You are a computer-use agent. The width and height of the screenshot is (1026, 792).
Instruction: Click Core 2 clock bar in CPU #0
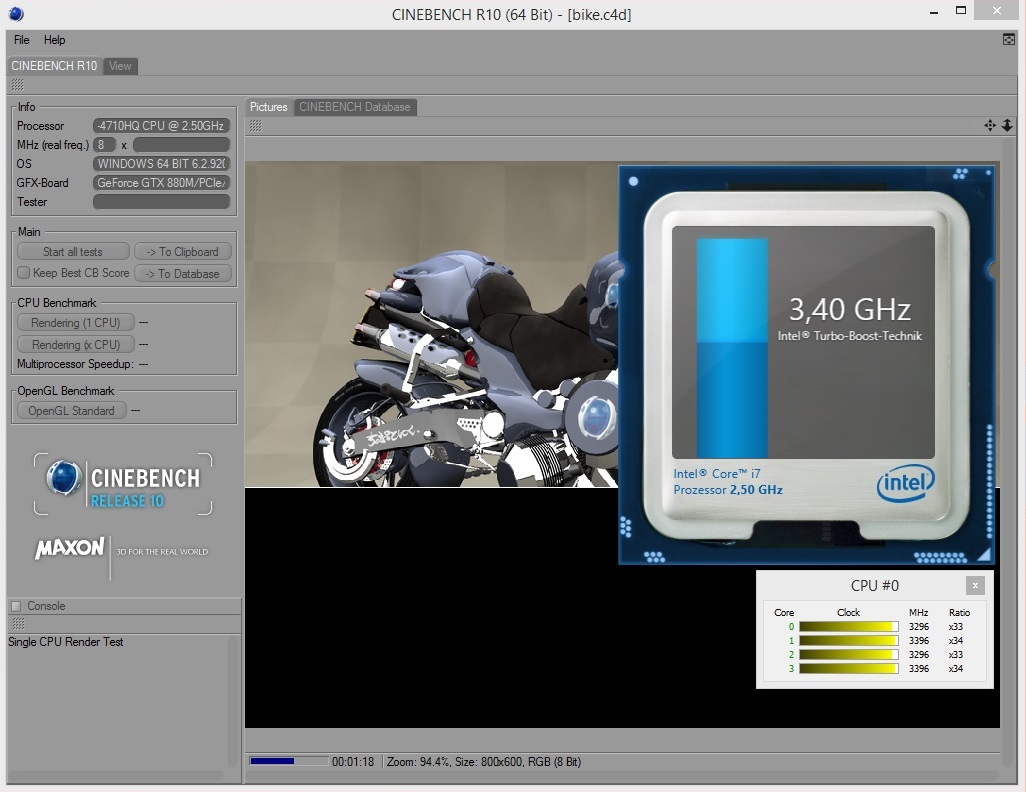[849, 655]
